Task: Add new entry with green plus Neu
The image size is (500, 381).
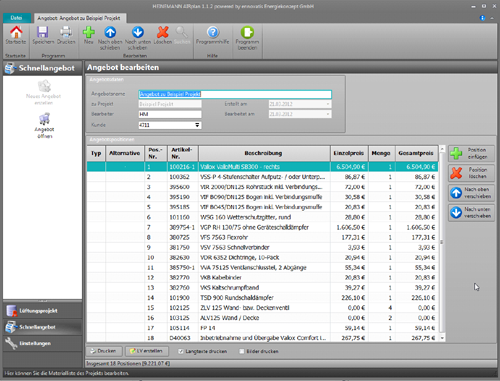Action: (89, 35)
